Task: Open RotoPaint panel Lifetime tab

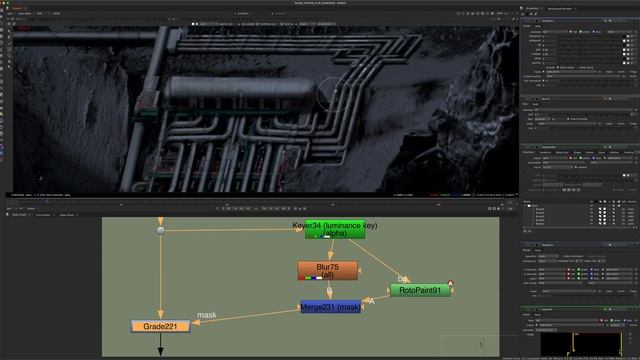Action: pyautogui.click(x=614, y=152)
